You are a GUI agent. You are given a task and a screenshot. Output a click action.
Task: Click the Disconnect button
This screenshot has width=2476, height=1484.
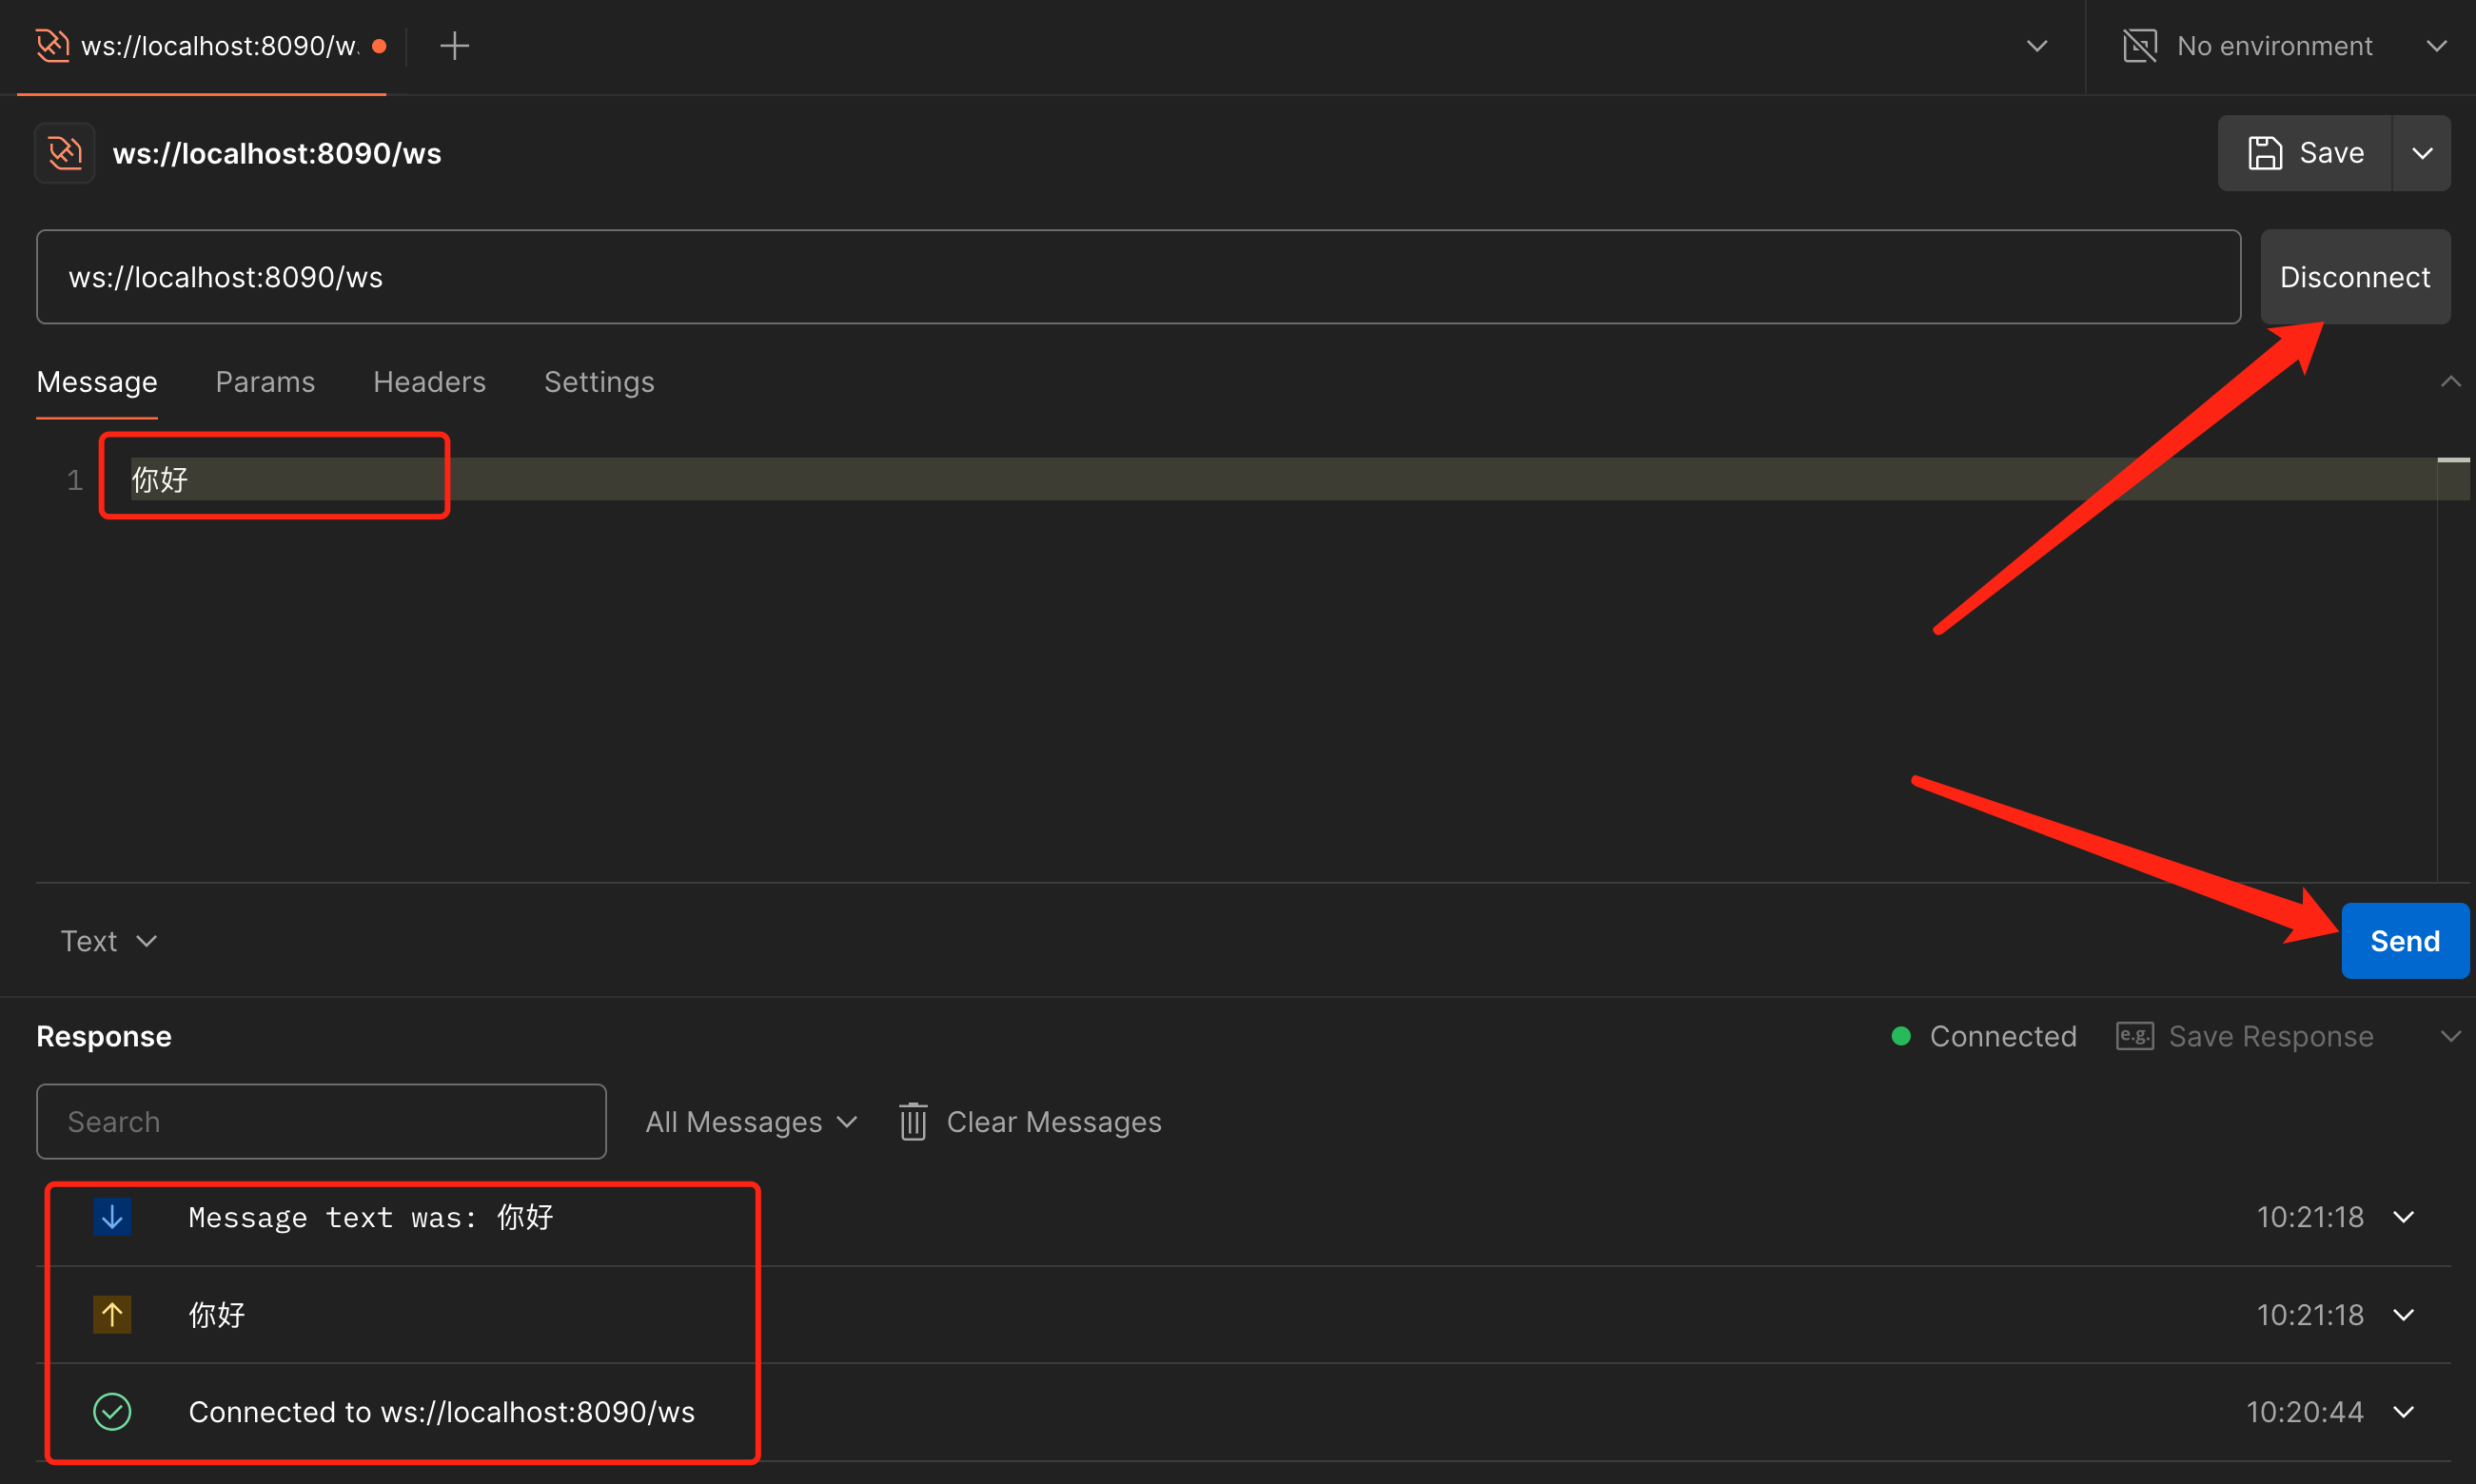click(x=2354, y=277)
